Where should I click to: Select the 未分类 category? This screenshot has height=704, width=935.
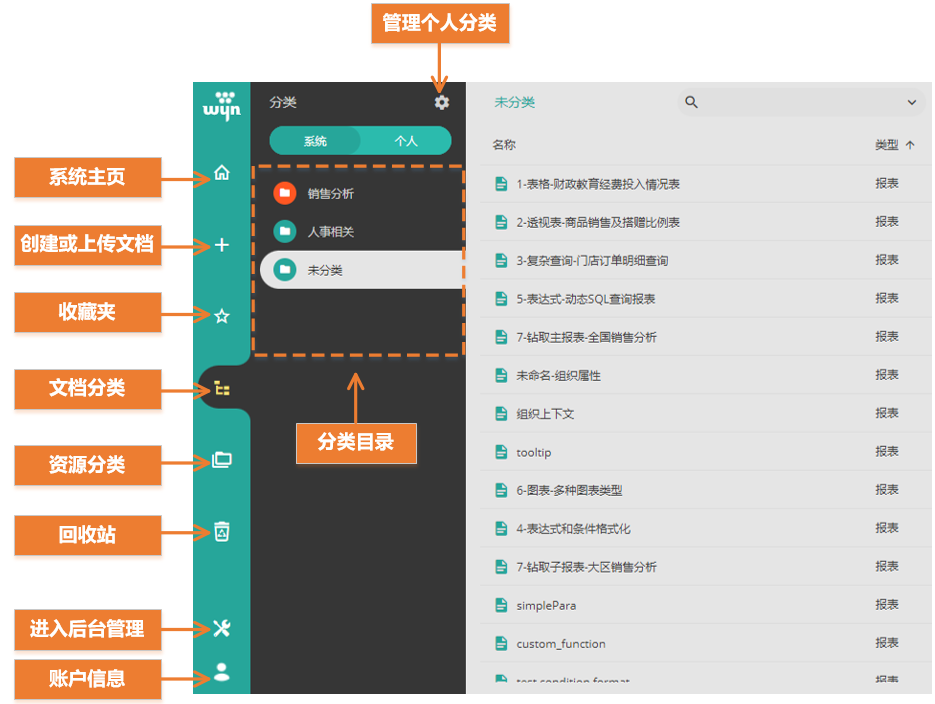(x=363, y=270)
